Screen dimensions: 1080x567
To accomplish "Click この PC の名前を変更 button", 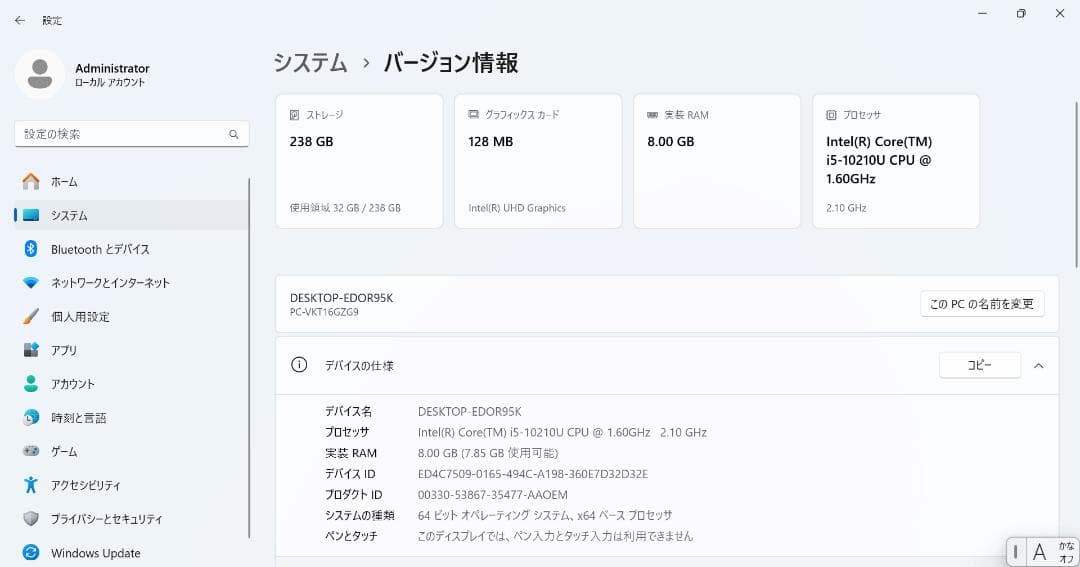I will 982,304.
